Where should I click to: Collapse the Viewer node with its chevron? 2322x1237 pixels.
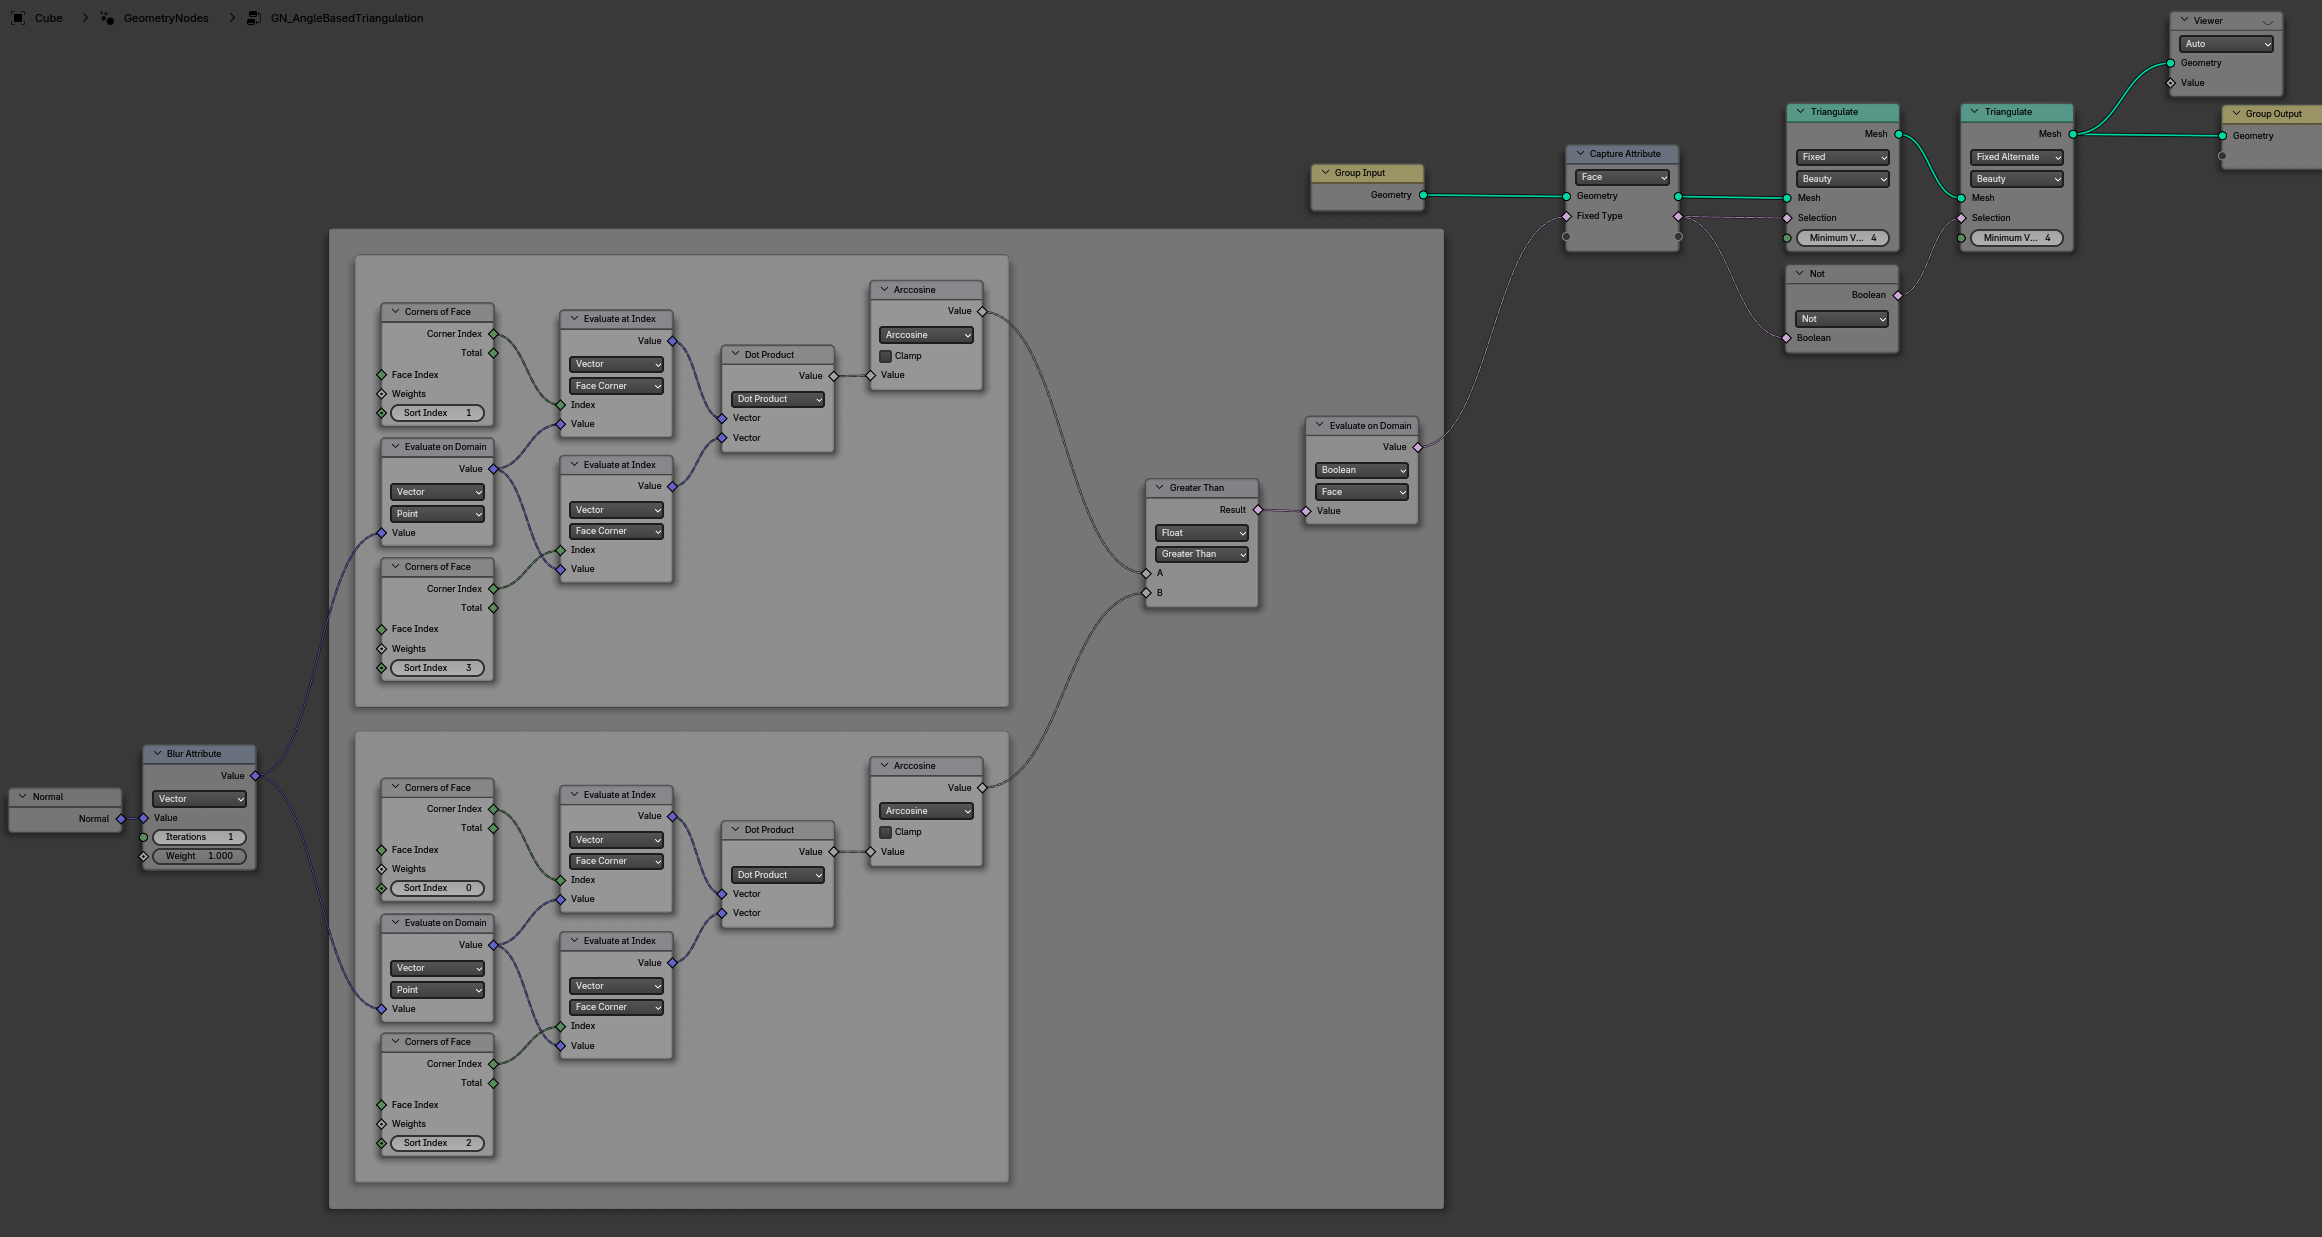pos(2184,21)
